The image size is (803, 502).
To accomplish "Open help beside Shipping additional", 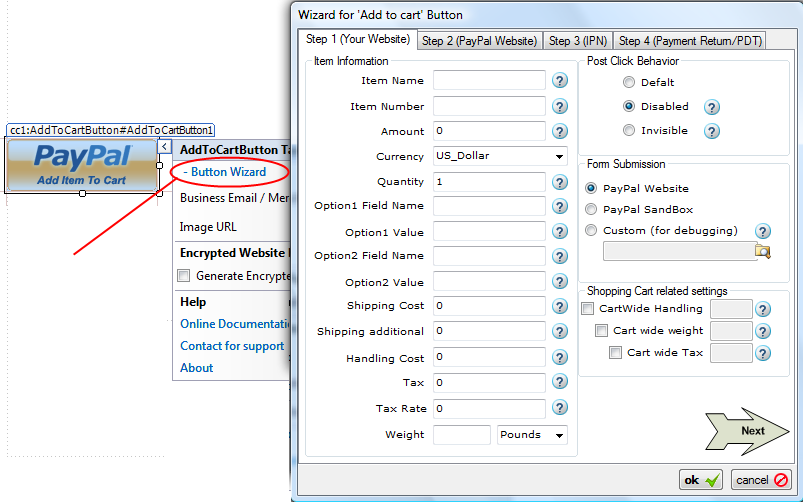I will [x=560, y=331].
